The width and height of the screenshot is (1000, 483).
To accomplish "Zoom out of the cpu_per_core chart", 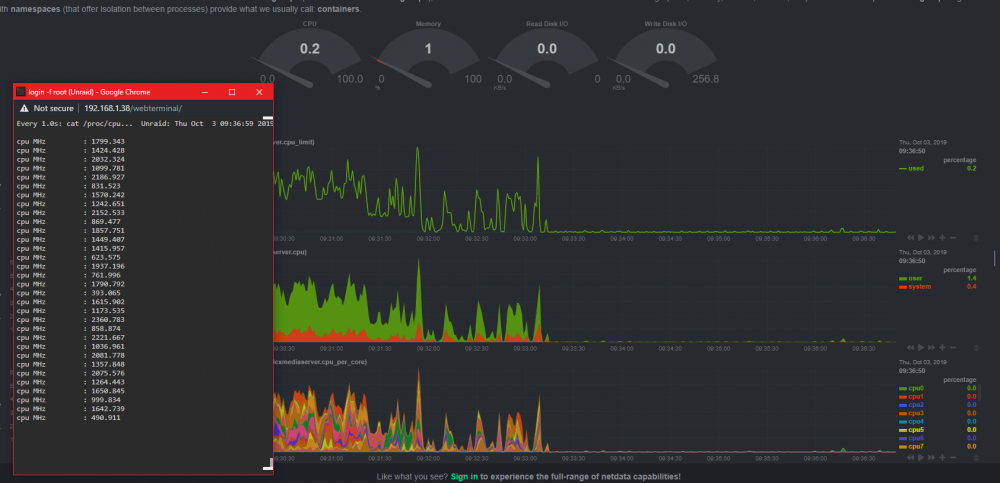I will [953, 457].
